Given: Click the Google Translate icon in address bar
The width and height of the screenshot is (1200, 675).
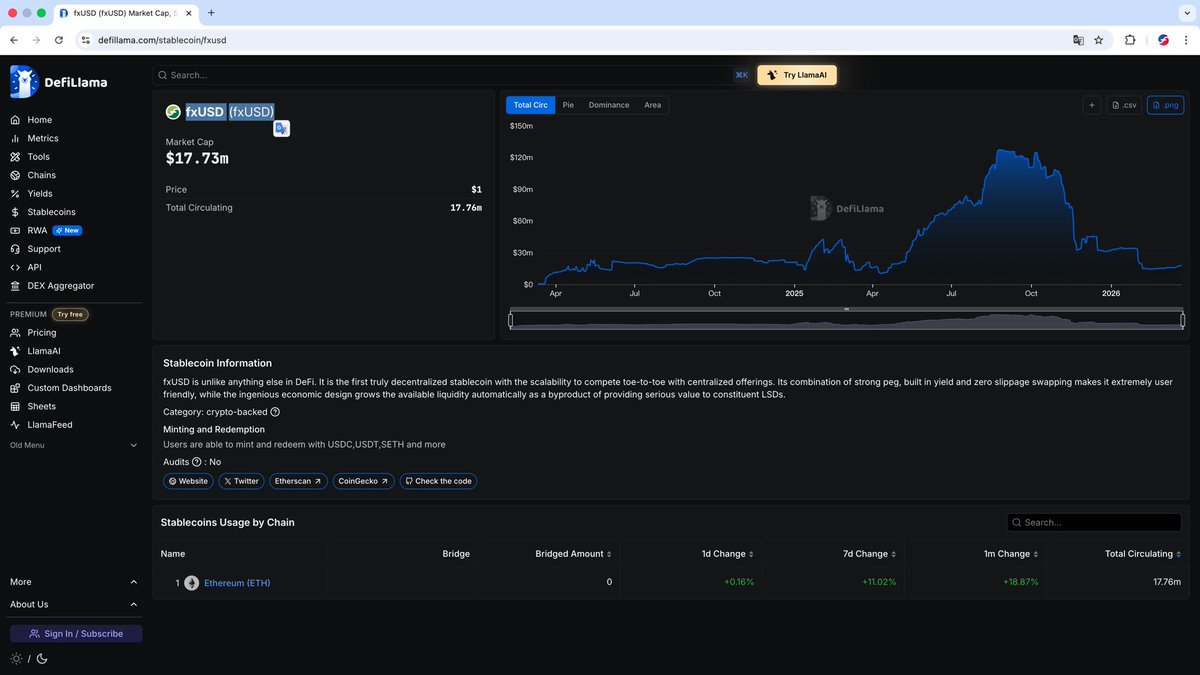Looking at the screenshot, I should tap(1078, 40).
